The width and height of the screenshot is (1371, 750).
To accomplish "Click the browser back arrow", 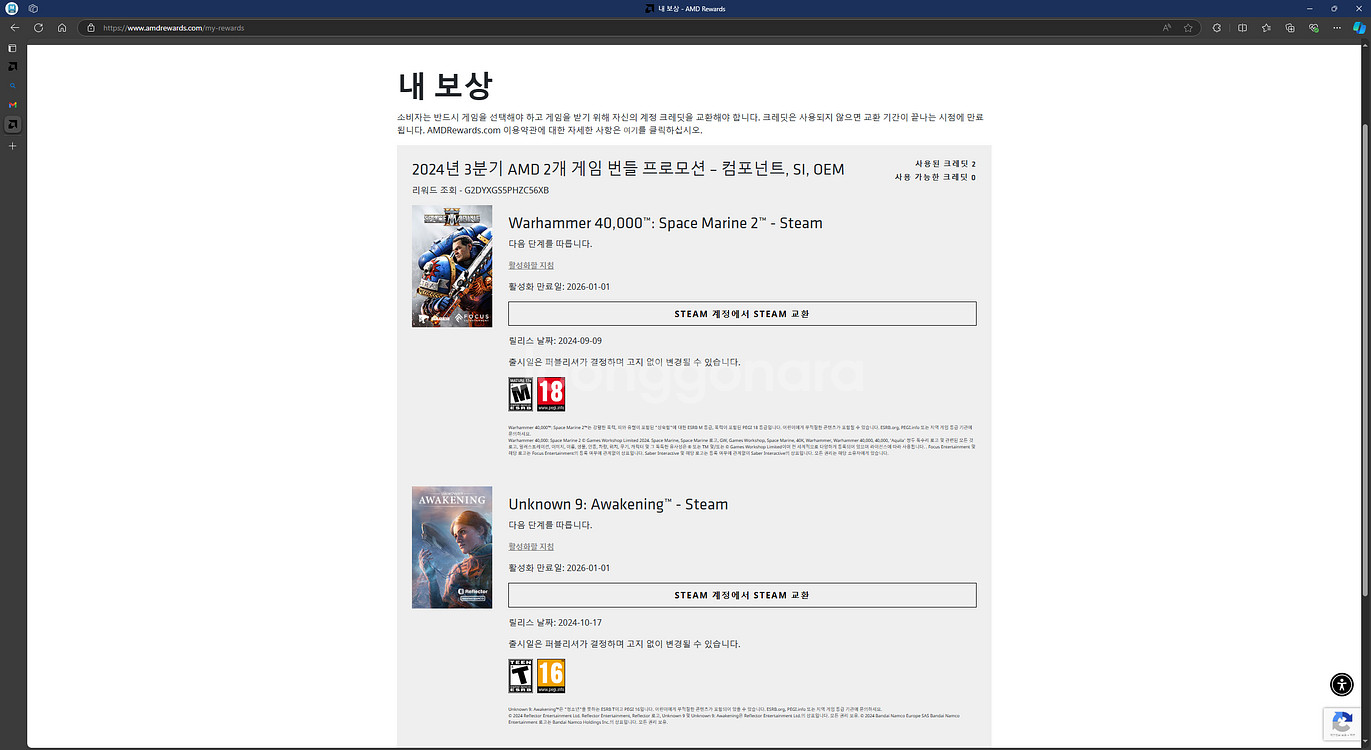I will (x=14, y=28).
